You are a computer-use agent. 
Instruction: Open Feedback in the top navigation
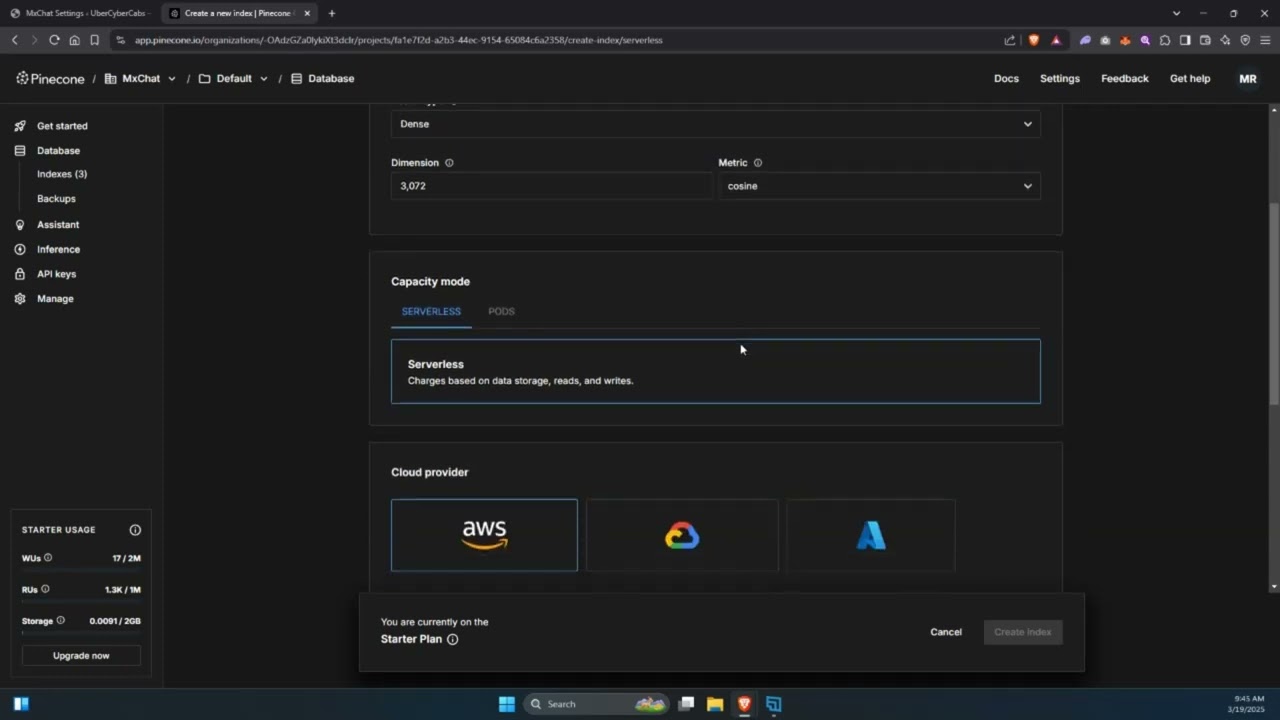pos(1125,78)
